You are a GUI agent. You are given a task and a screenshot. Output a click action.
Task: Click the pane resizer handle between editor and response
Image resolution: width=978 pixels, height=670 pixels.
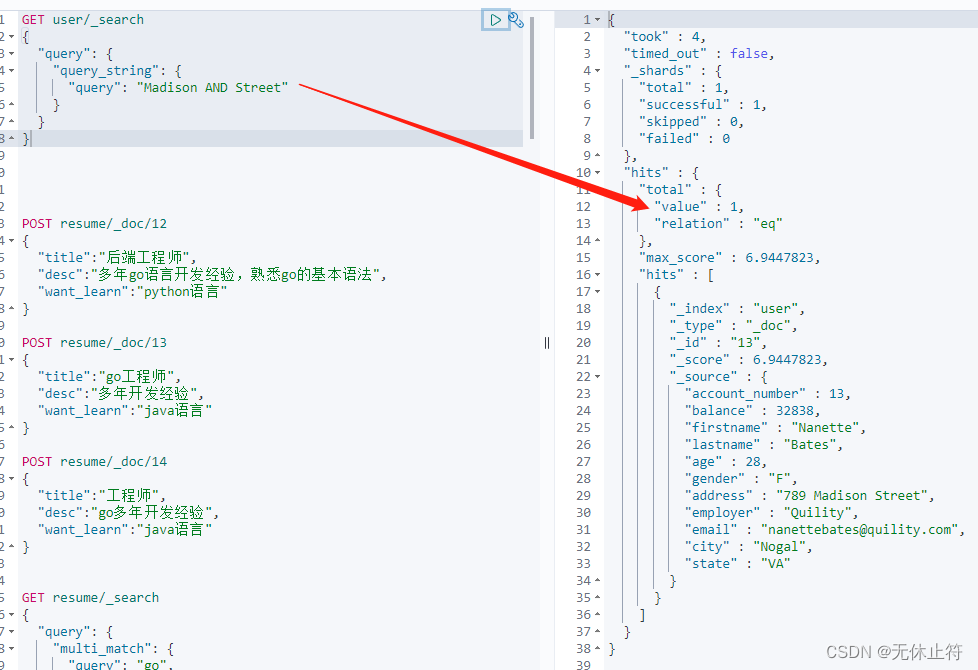[547, 342]
